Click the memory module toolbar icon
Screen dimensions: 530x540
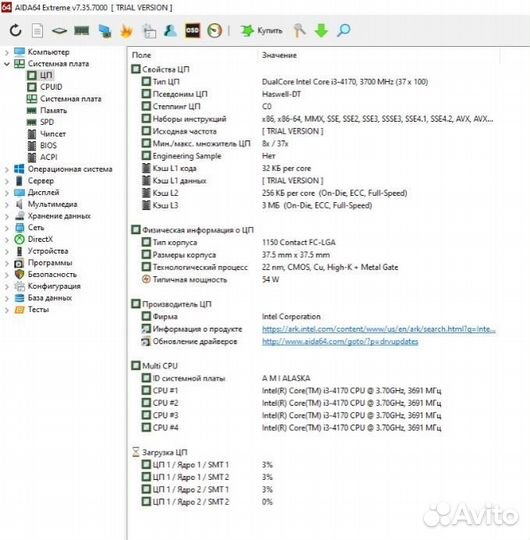coord(82,31)
